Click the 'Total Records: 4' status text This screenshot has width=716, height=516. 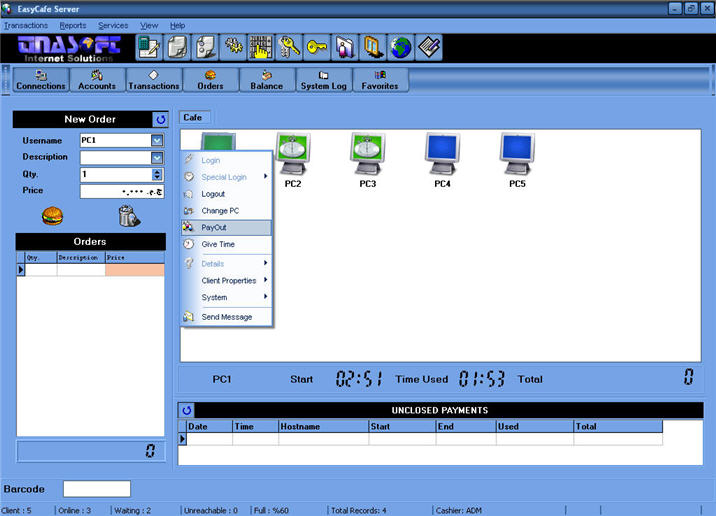[x=359, y=511]
